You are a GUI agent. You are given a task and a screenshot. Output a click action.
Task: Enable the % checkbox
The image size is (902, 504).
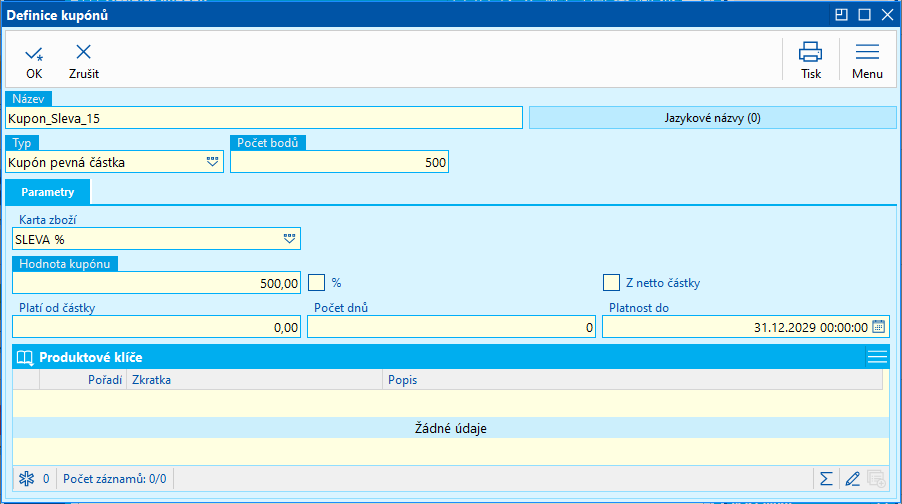(316, 282)
